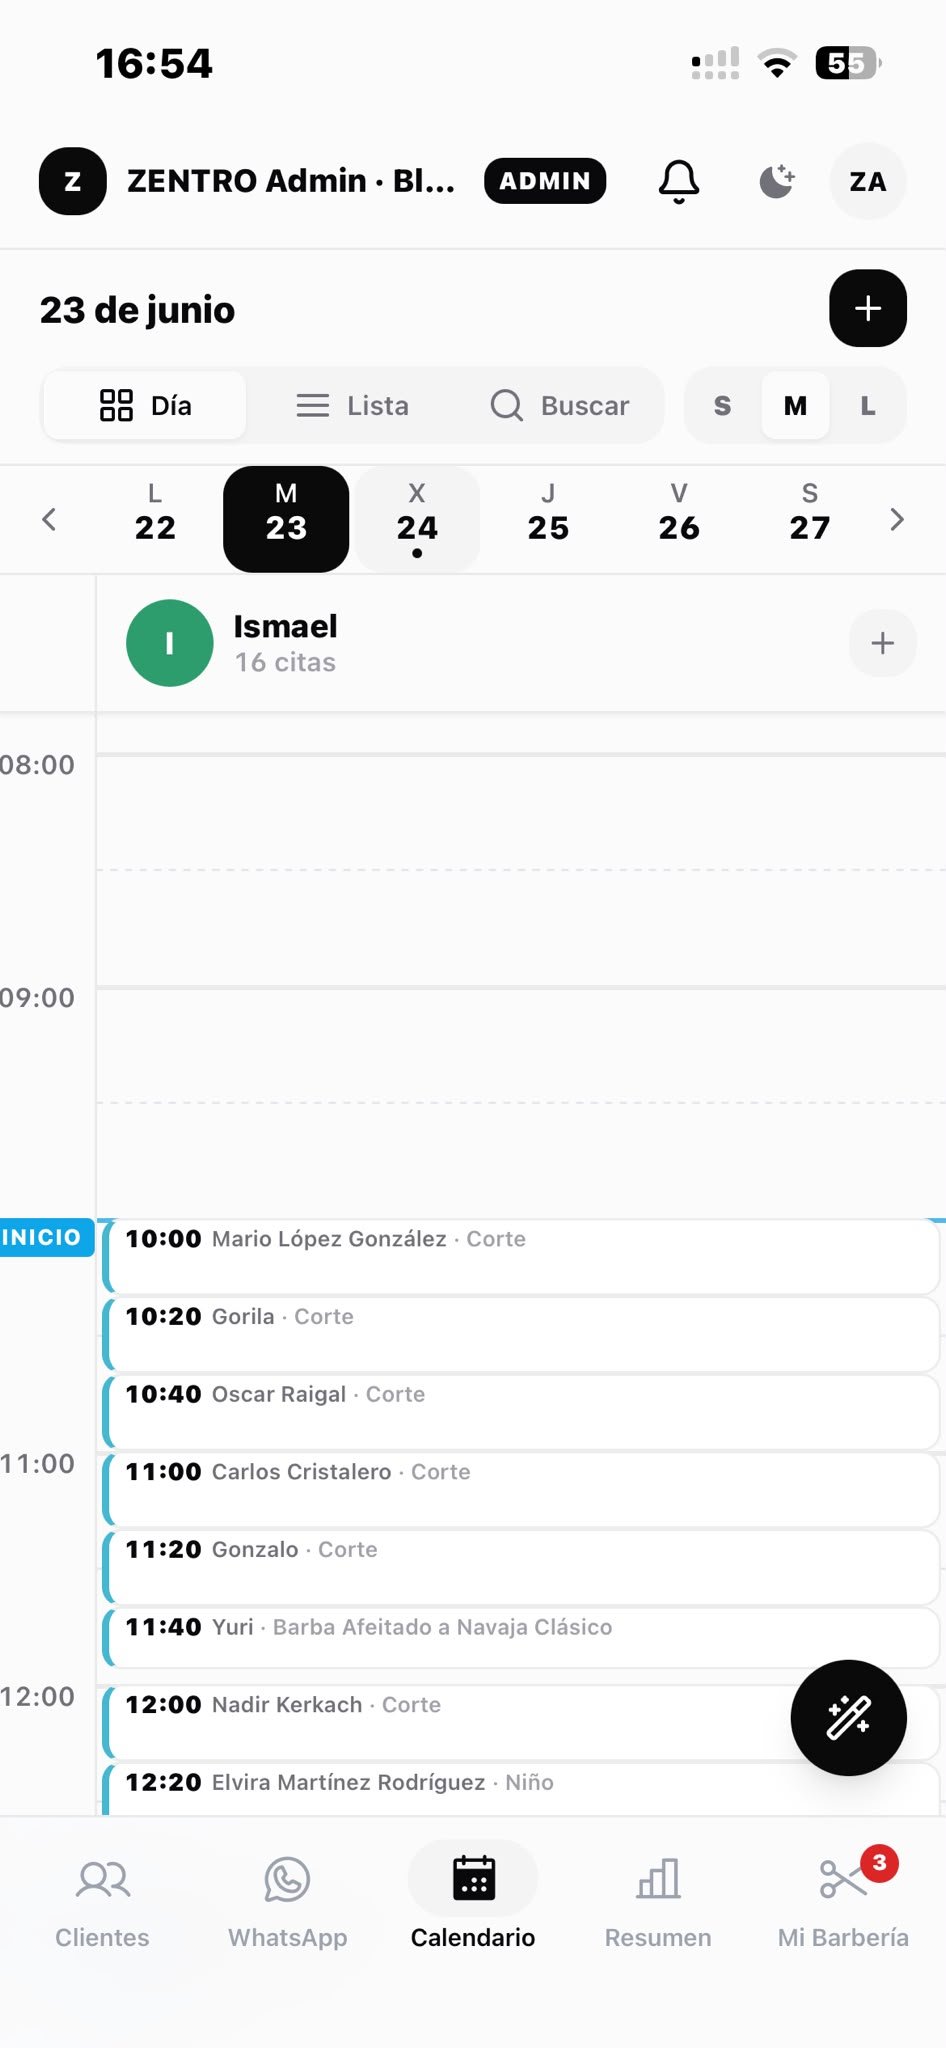946x2048 pixels.
Task: Open the notifications bell
Action: pyautogui.click(x=678, y=181)
